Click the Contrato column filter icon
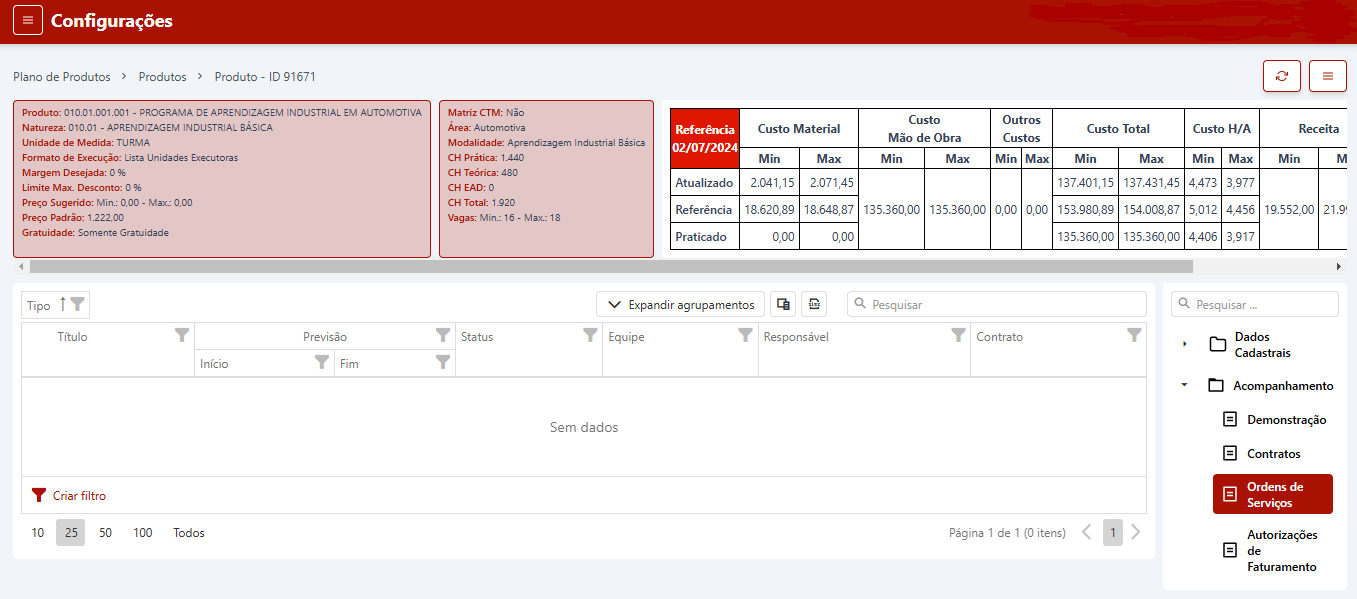Screen dimensions: 1357x599 [1134, 336]
